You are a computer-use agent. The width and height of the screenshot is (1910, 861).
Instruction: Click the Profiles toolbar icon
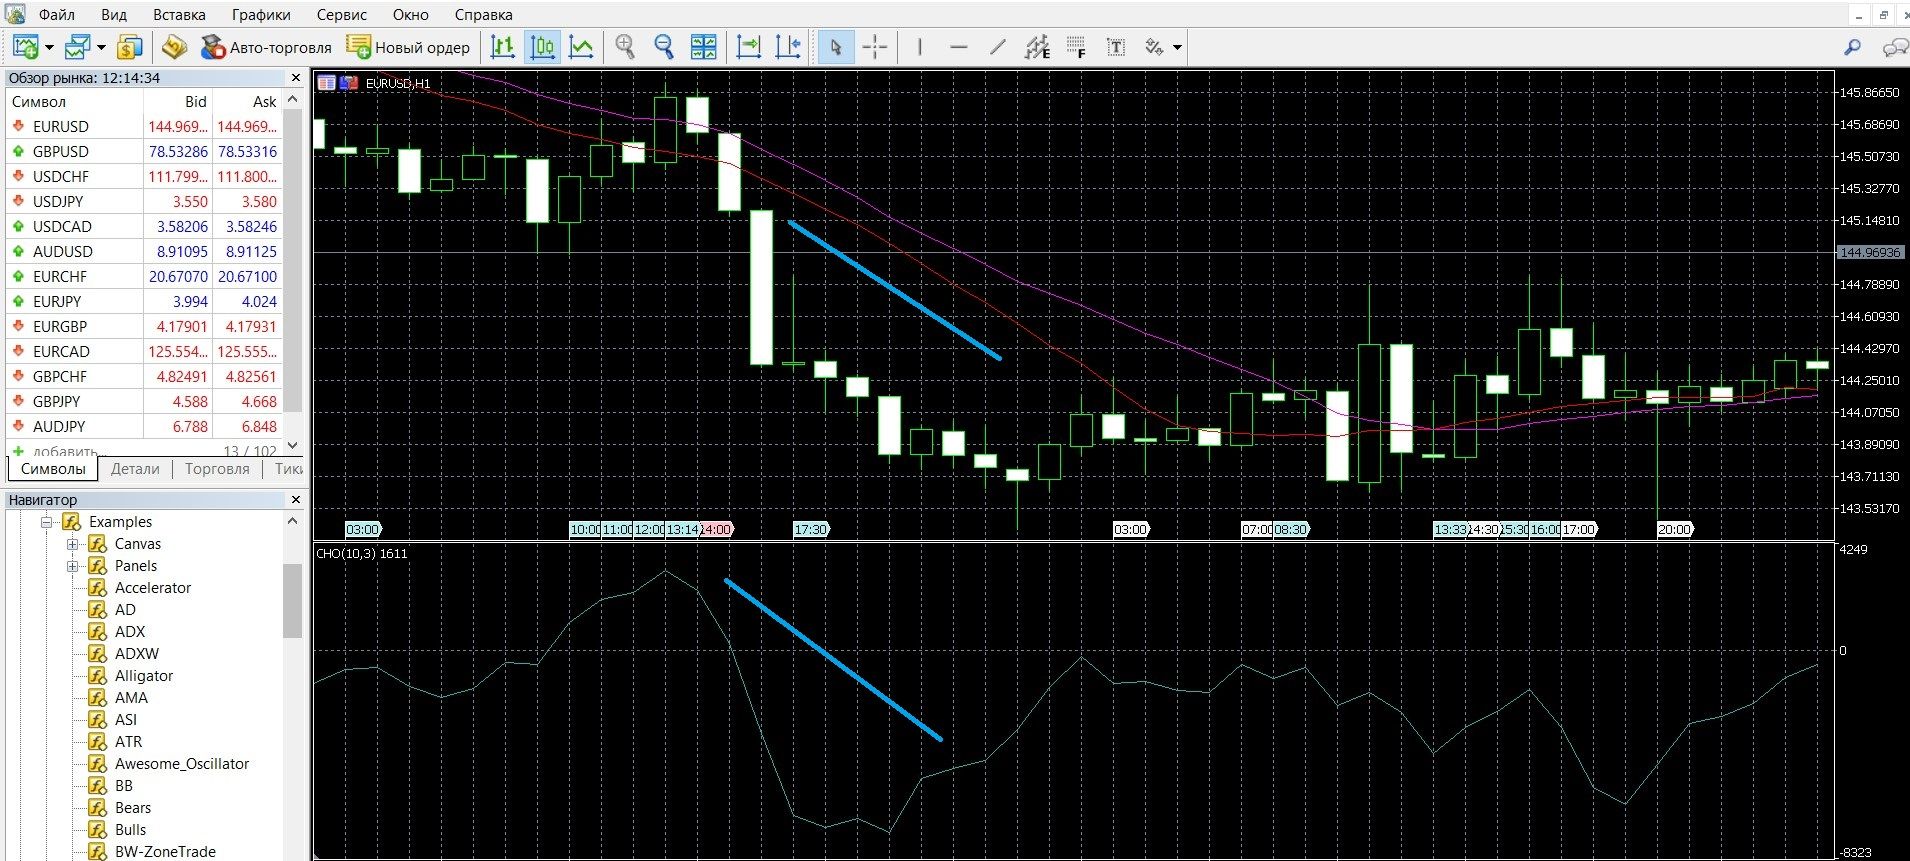tap(78, 47)
